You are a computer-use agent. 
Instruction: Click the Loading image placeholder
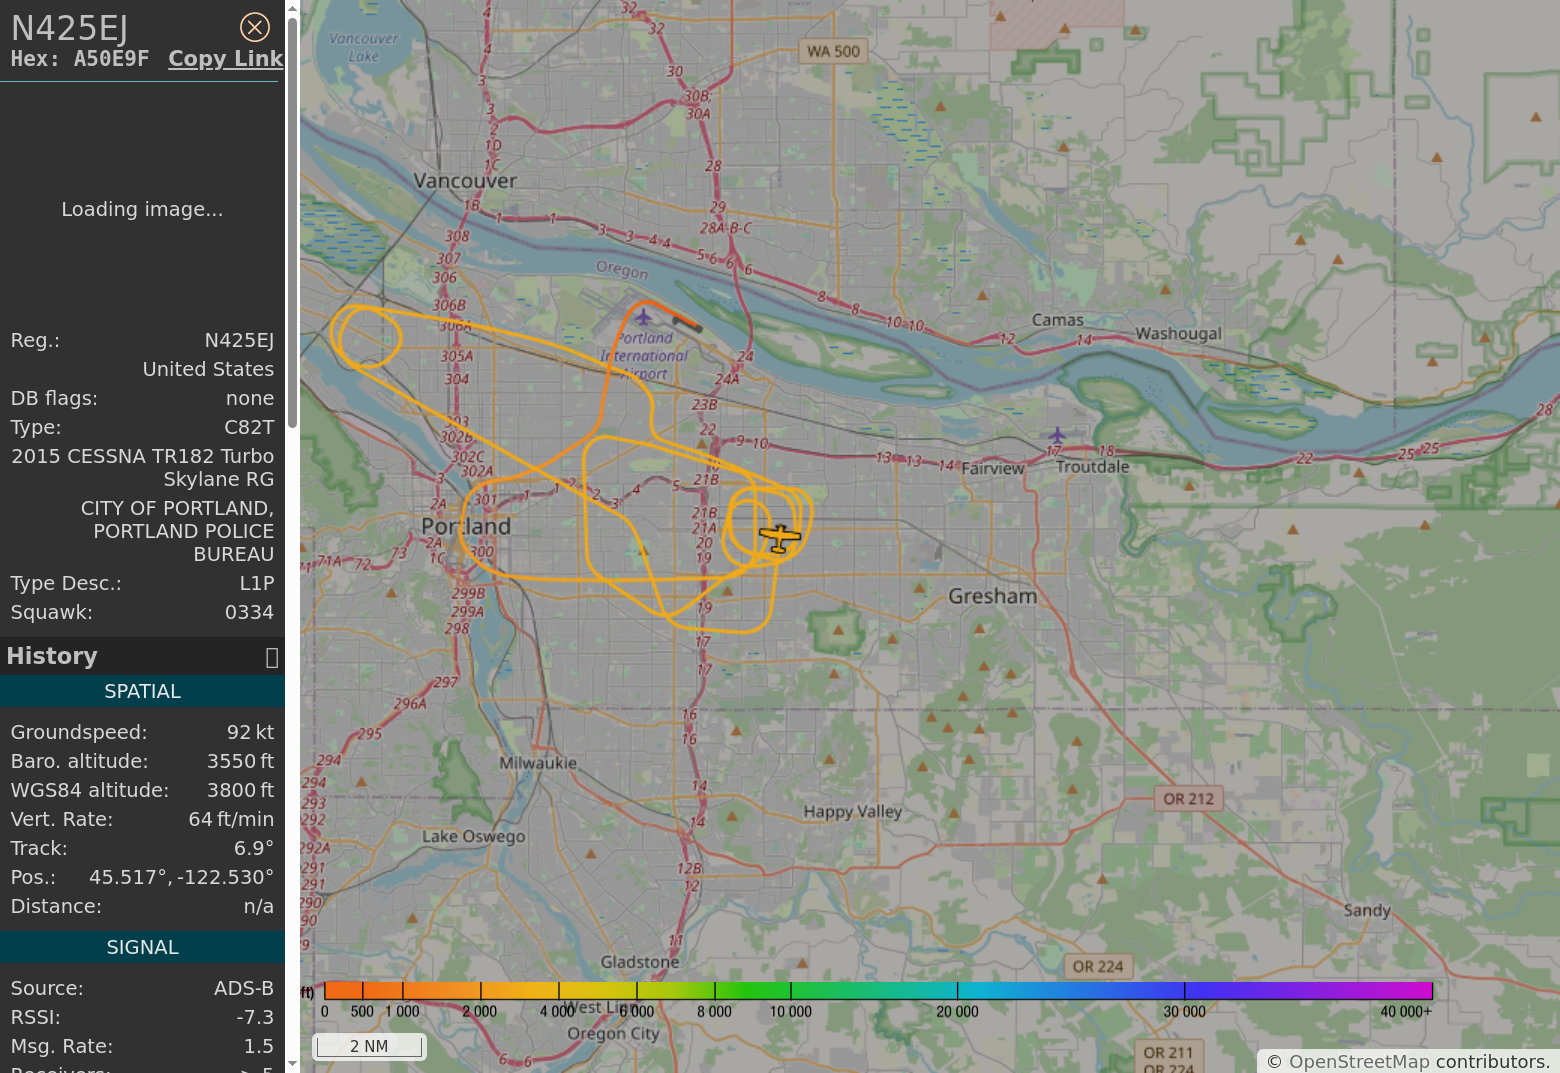pyautogui.click(x=142, y=210)
